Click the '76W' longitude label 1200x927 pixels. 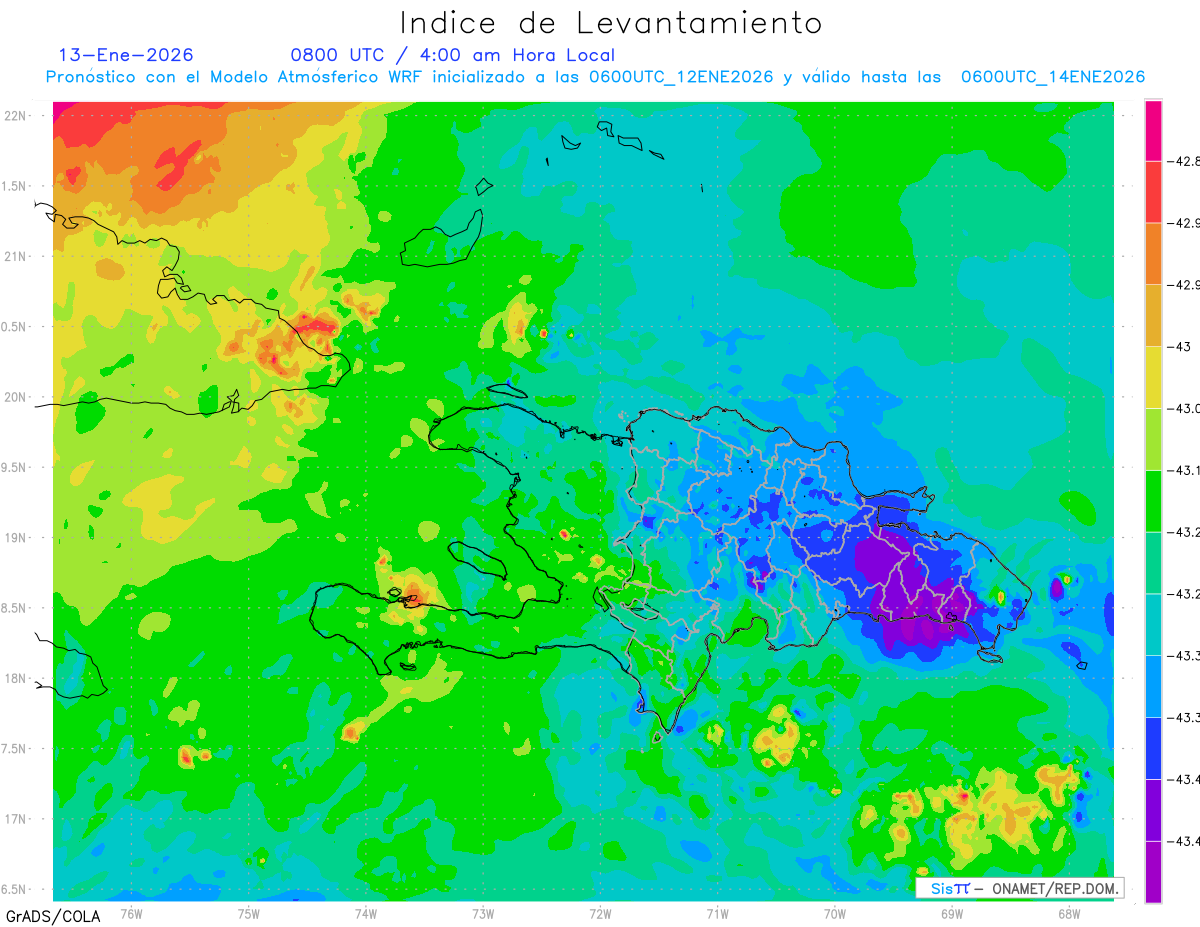131,913
